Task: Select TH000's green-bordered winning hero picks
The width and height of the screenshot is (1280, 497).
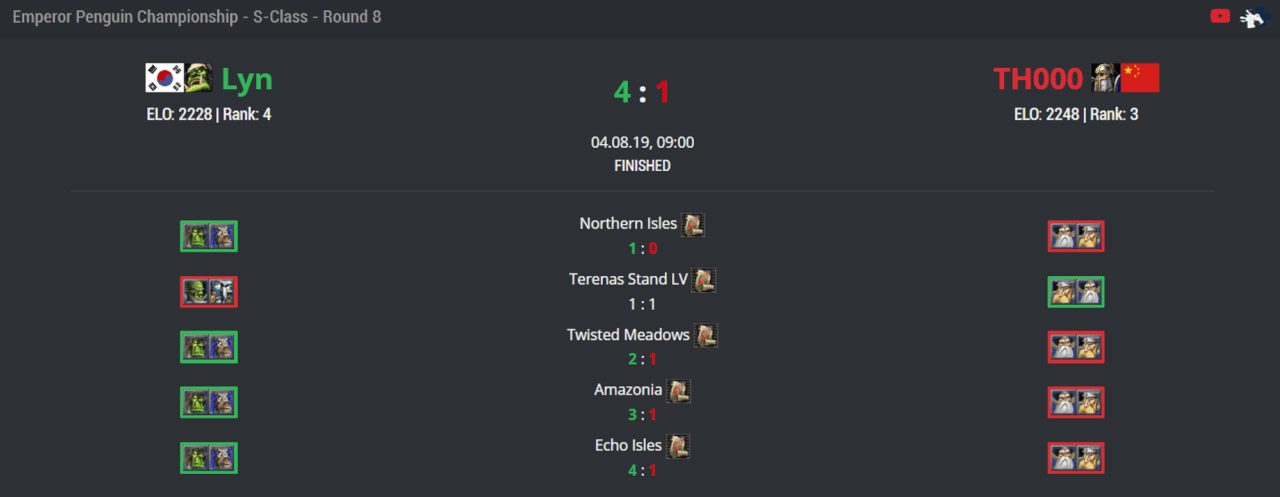Action: pyautogui.click(x=1076, y=292)
